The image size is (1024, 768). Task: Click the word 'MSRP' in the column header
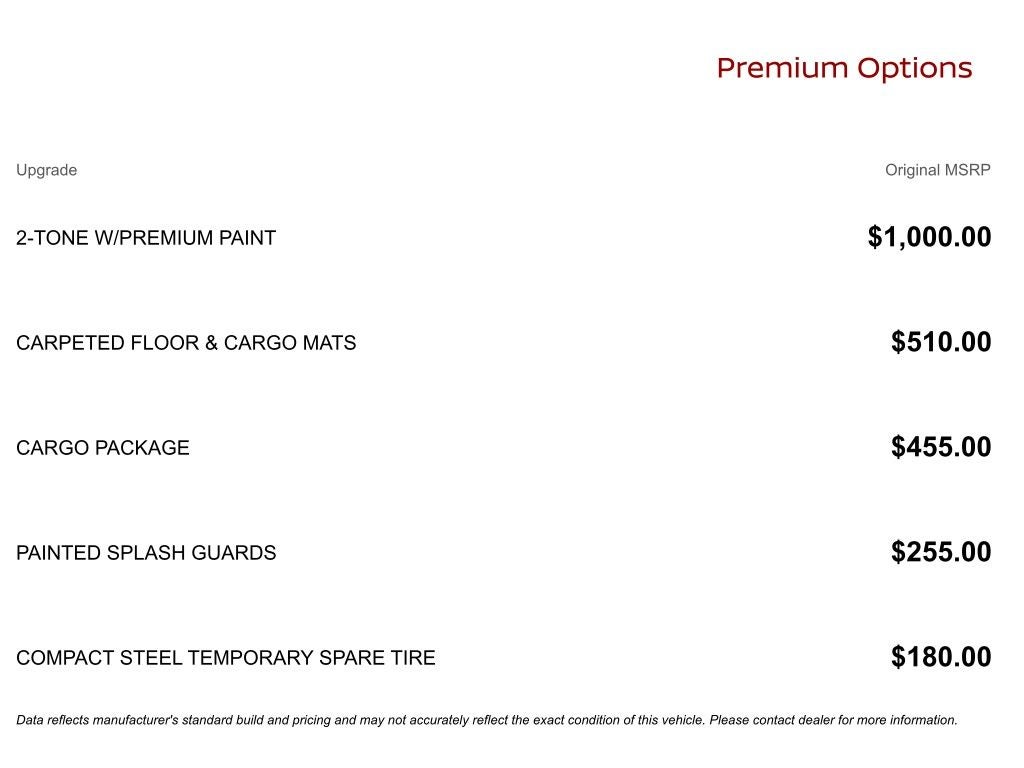point(967,170)
